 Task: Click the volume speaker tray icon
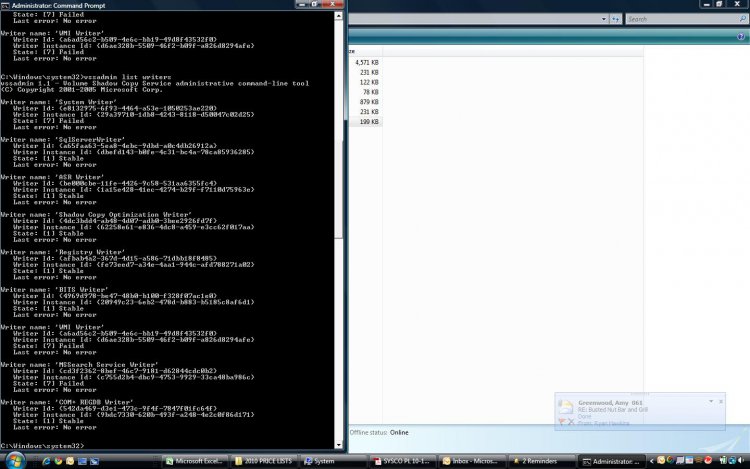741,461
